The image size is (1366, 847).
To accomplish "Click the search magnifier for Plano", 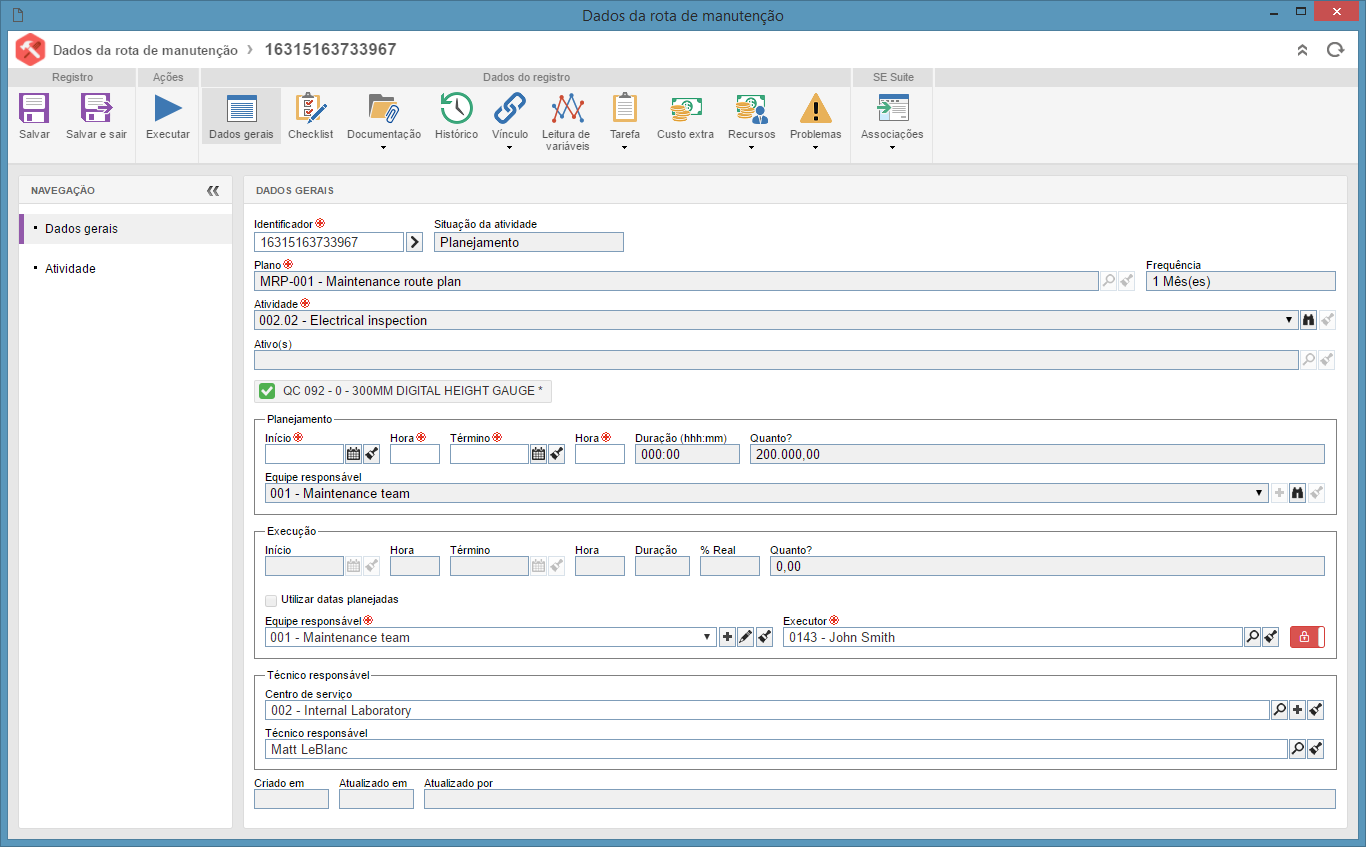I will [x=1108, y=282].
